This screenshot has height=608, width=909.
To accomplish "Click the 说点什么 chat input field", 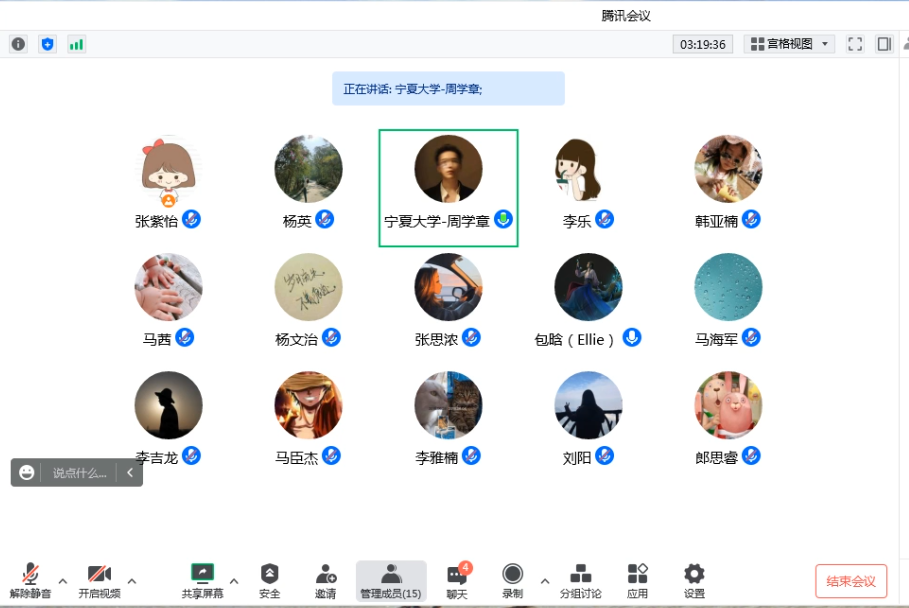I will 79,473.
